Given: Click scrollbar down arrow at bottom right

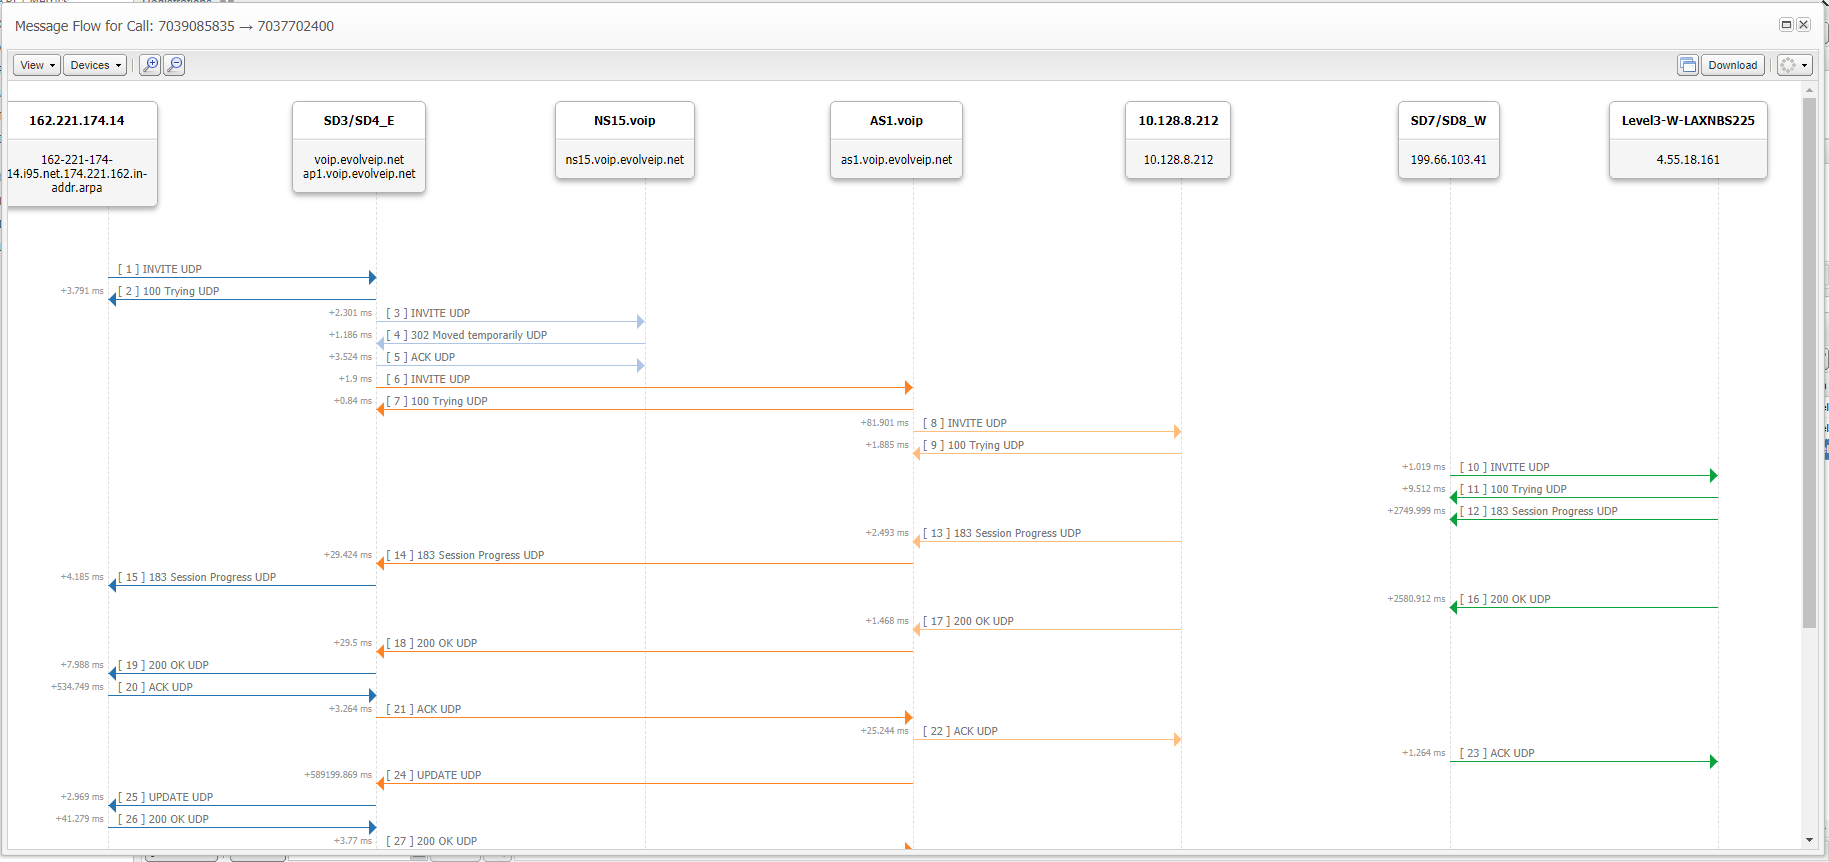Looking at the screenshot, I should pos(1809,840).
